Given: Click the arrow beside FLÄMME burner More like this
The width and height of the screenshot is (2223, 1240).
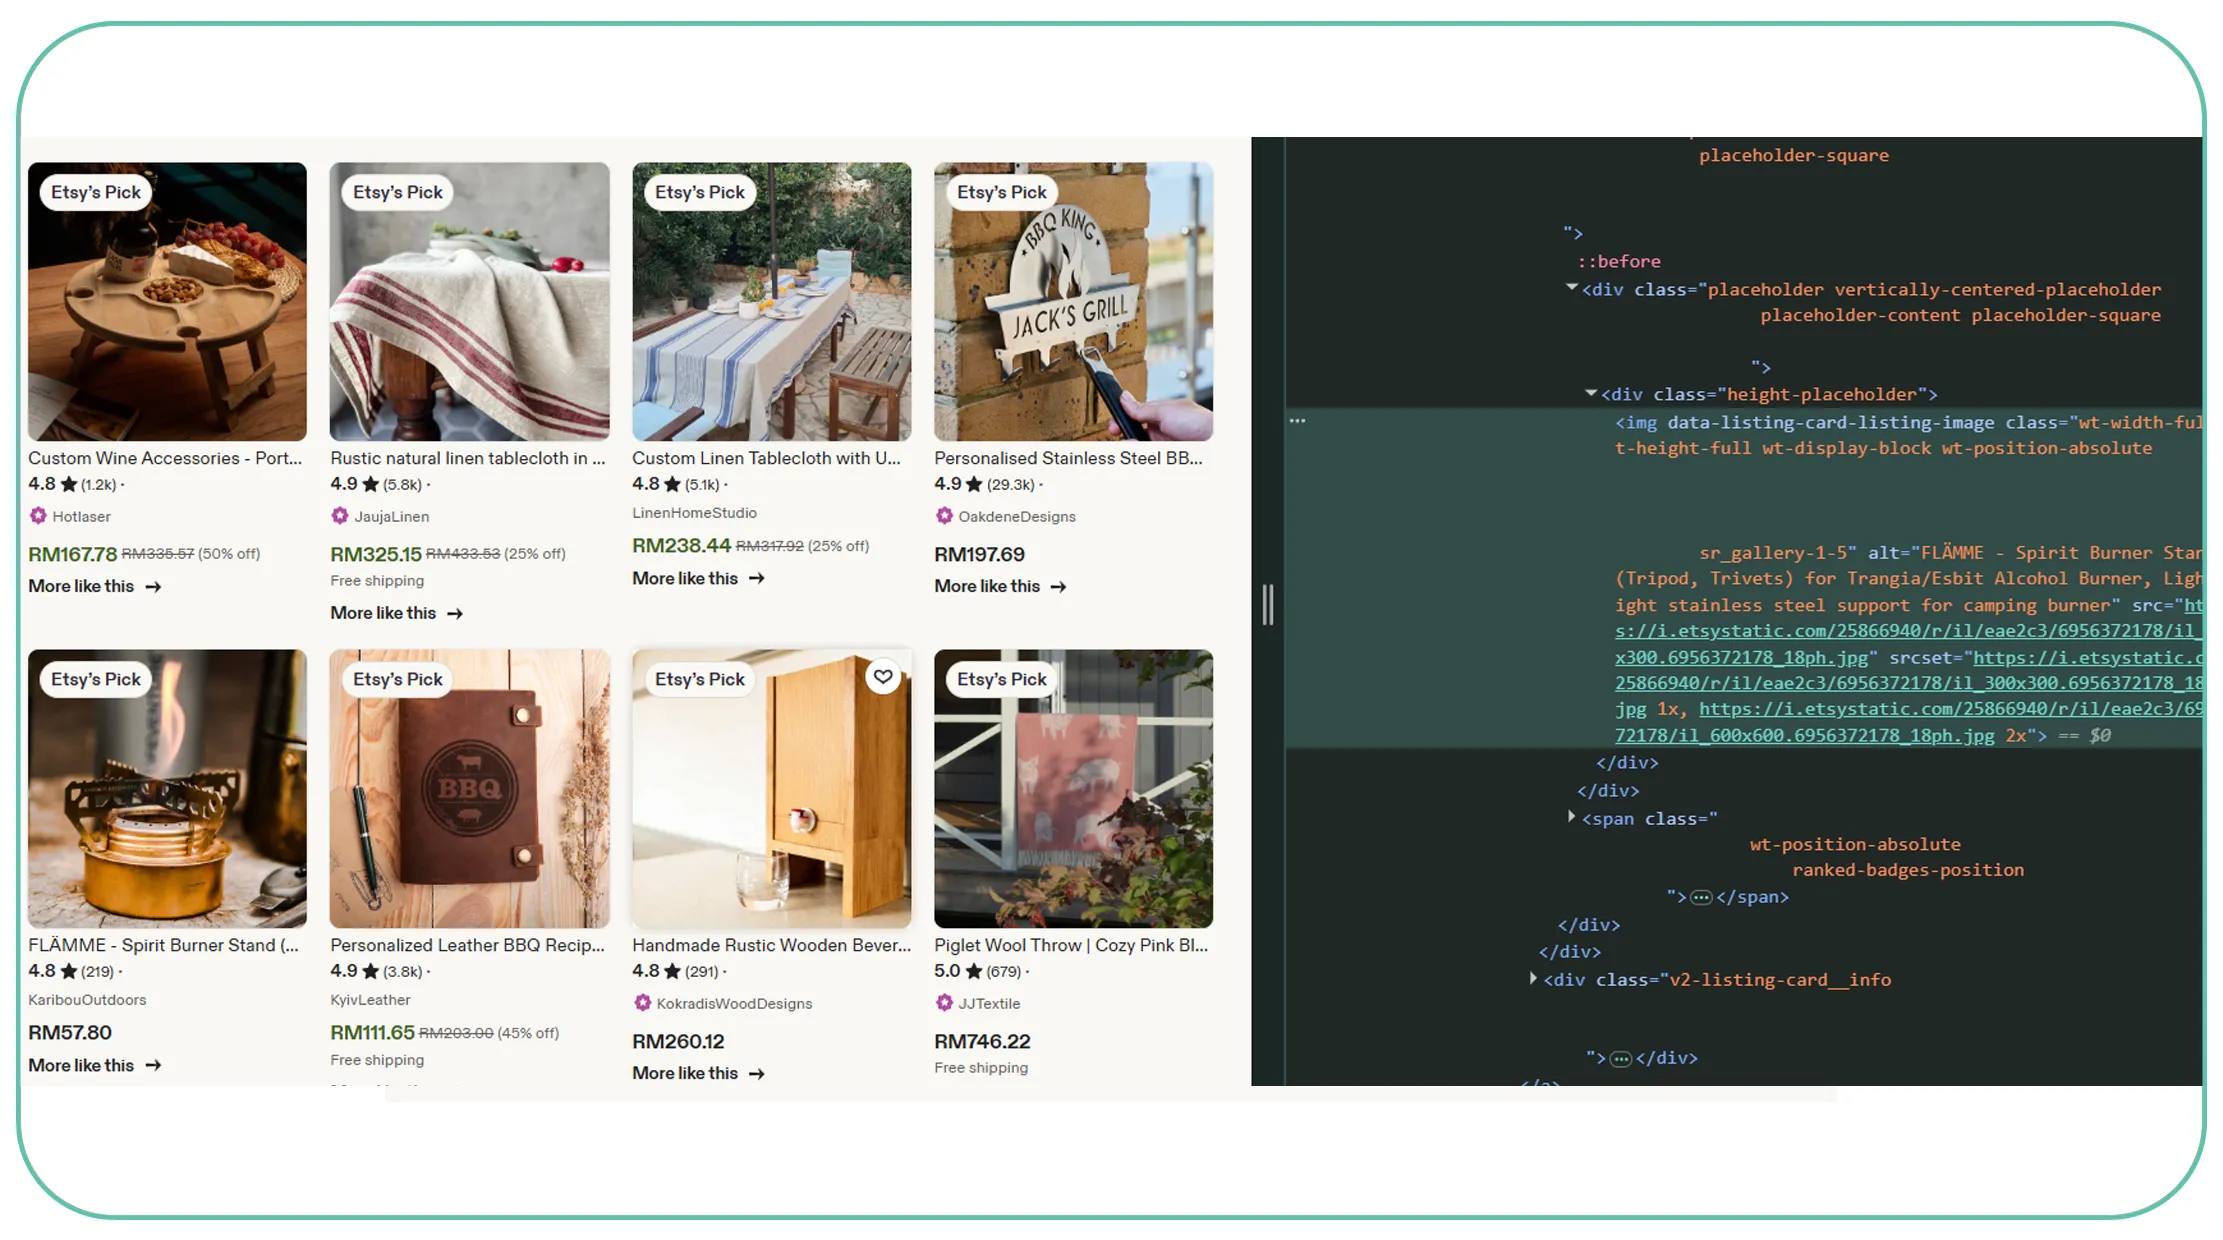Looking at the screenshot, I should 153,1066.
